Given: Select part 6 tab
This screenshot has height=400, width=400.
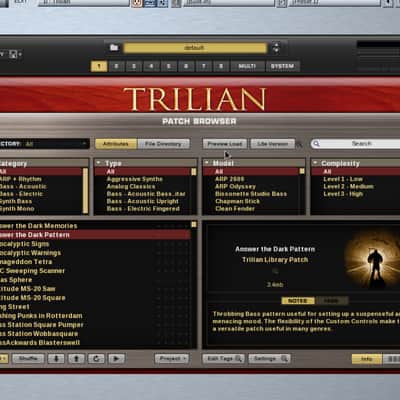Looking at the screenshot, I should point(186,66).
